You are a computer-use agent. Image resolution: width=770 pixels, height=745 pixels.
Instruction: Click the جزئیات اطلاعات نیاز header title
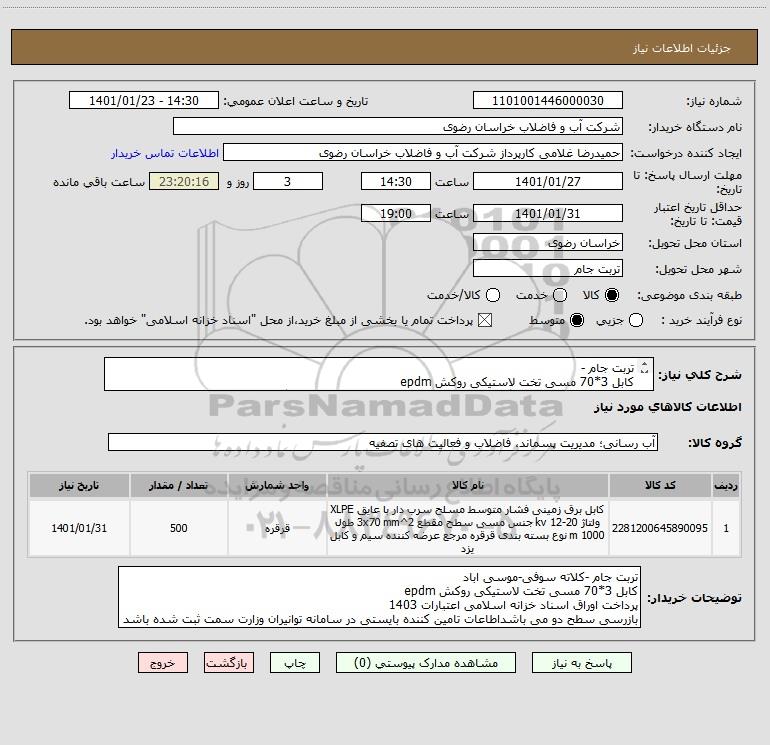(682, 48)
